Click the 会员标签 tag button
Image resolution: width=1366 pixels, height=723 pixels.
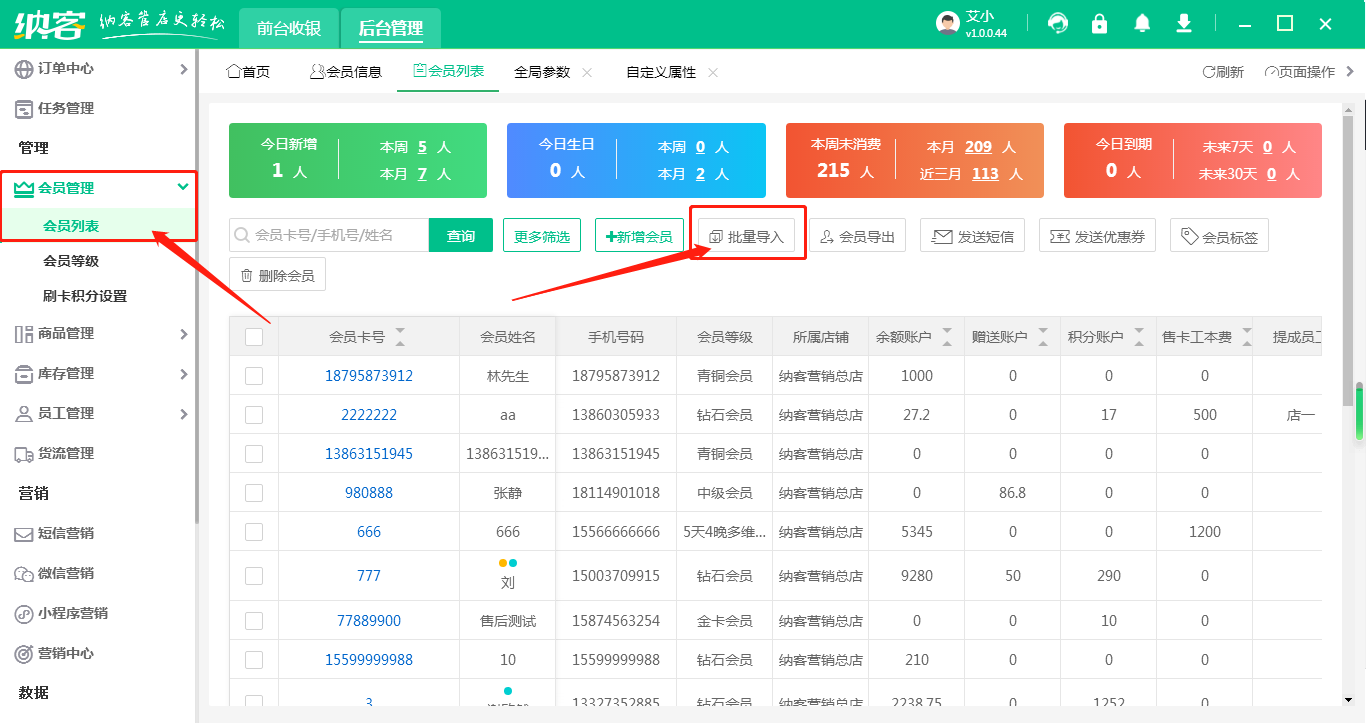[x=1219, y=236]
